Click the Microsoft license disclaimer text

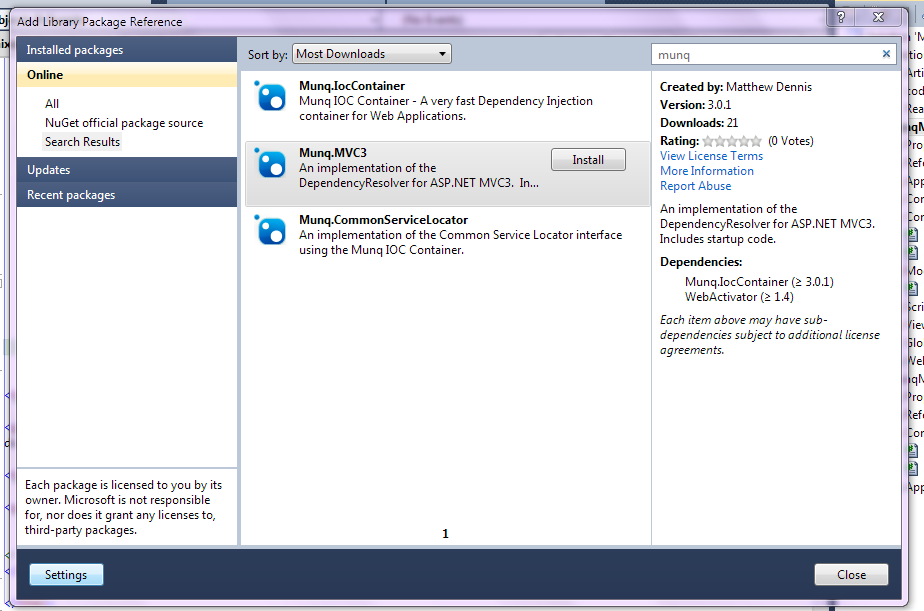point(123,507)
